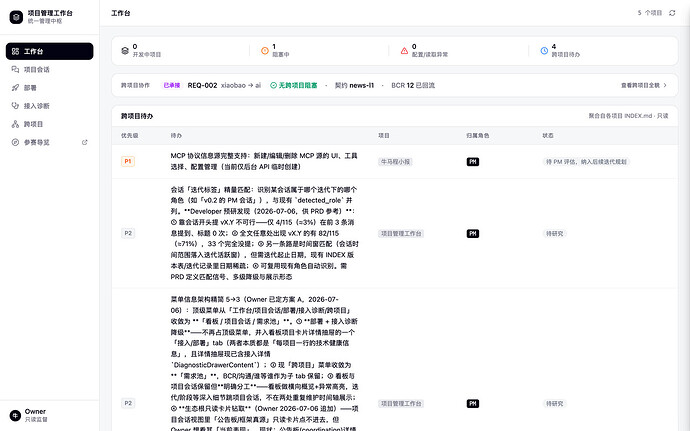Click the 工作台 grid icon in sidebar
Viewport: 690px width, 431px height.
[15, 51]
